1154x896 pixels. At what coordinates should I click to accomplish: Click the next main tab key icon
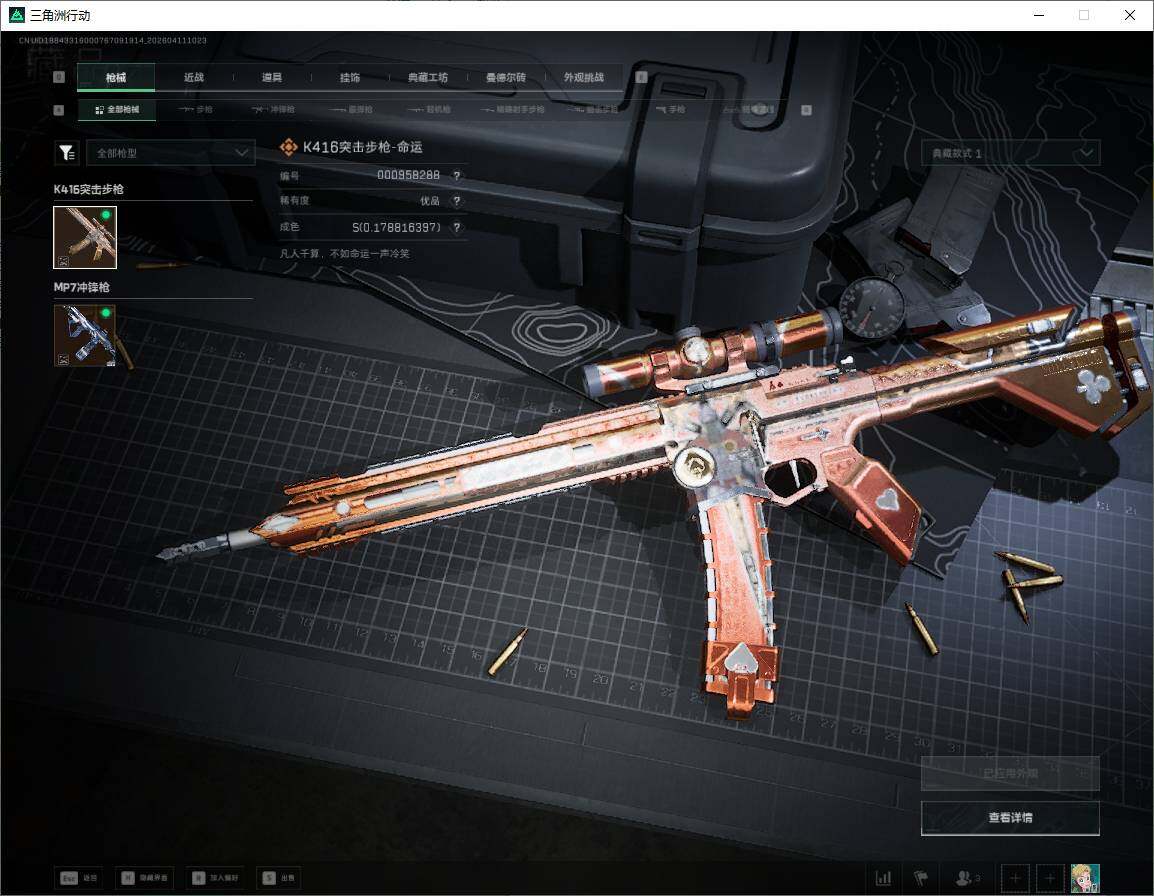(641, 77)
